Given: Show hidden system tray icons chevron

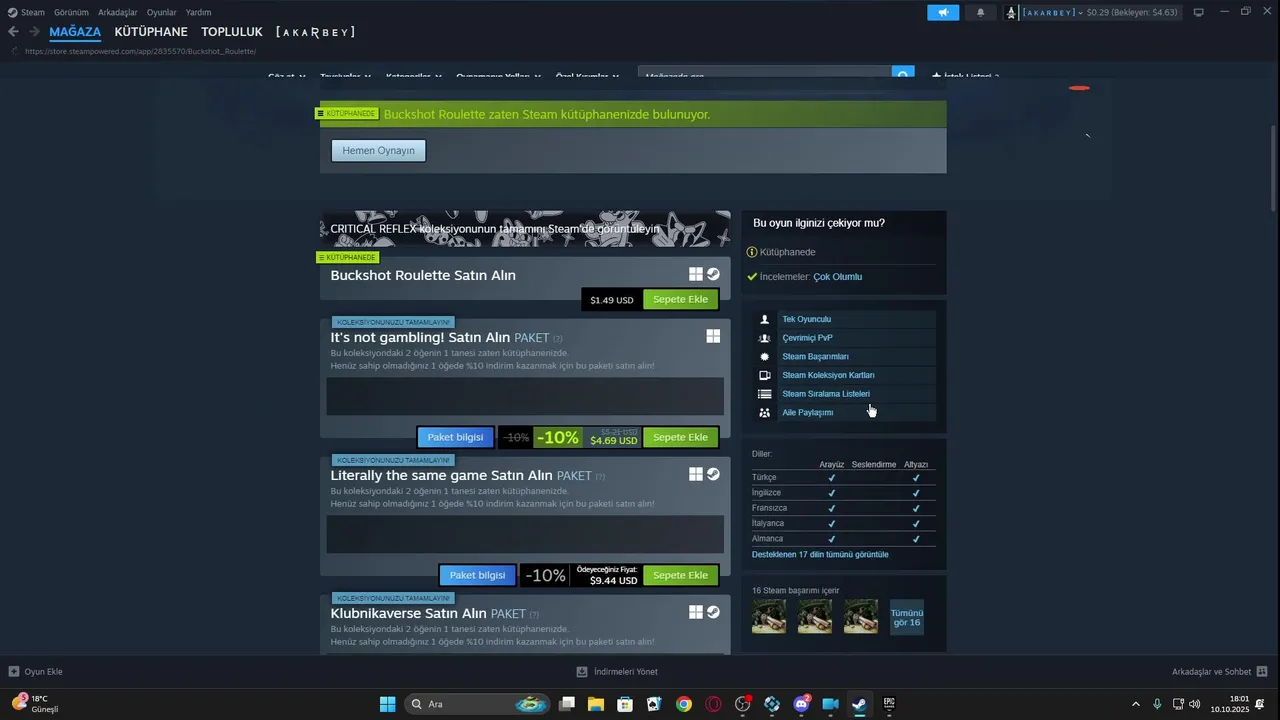Looking at the screenshot, I should [1135, 704].
